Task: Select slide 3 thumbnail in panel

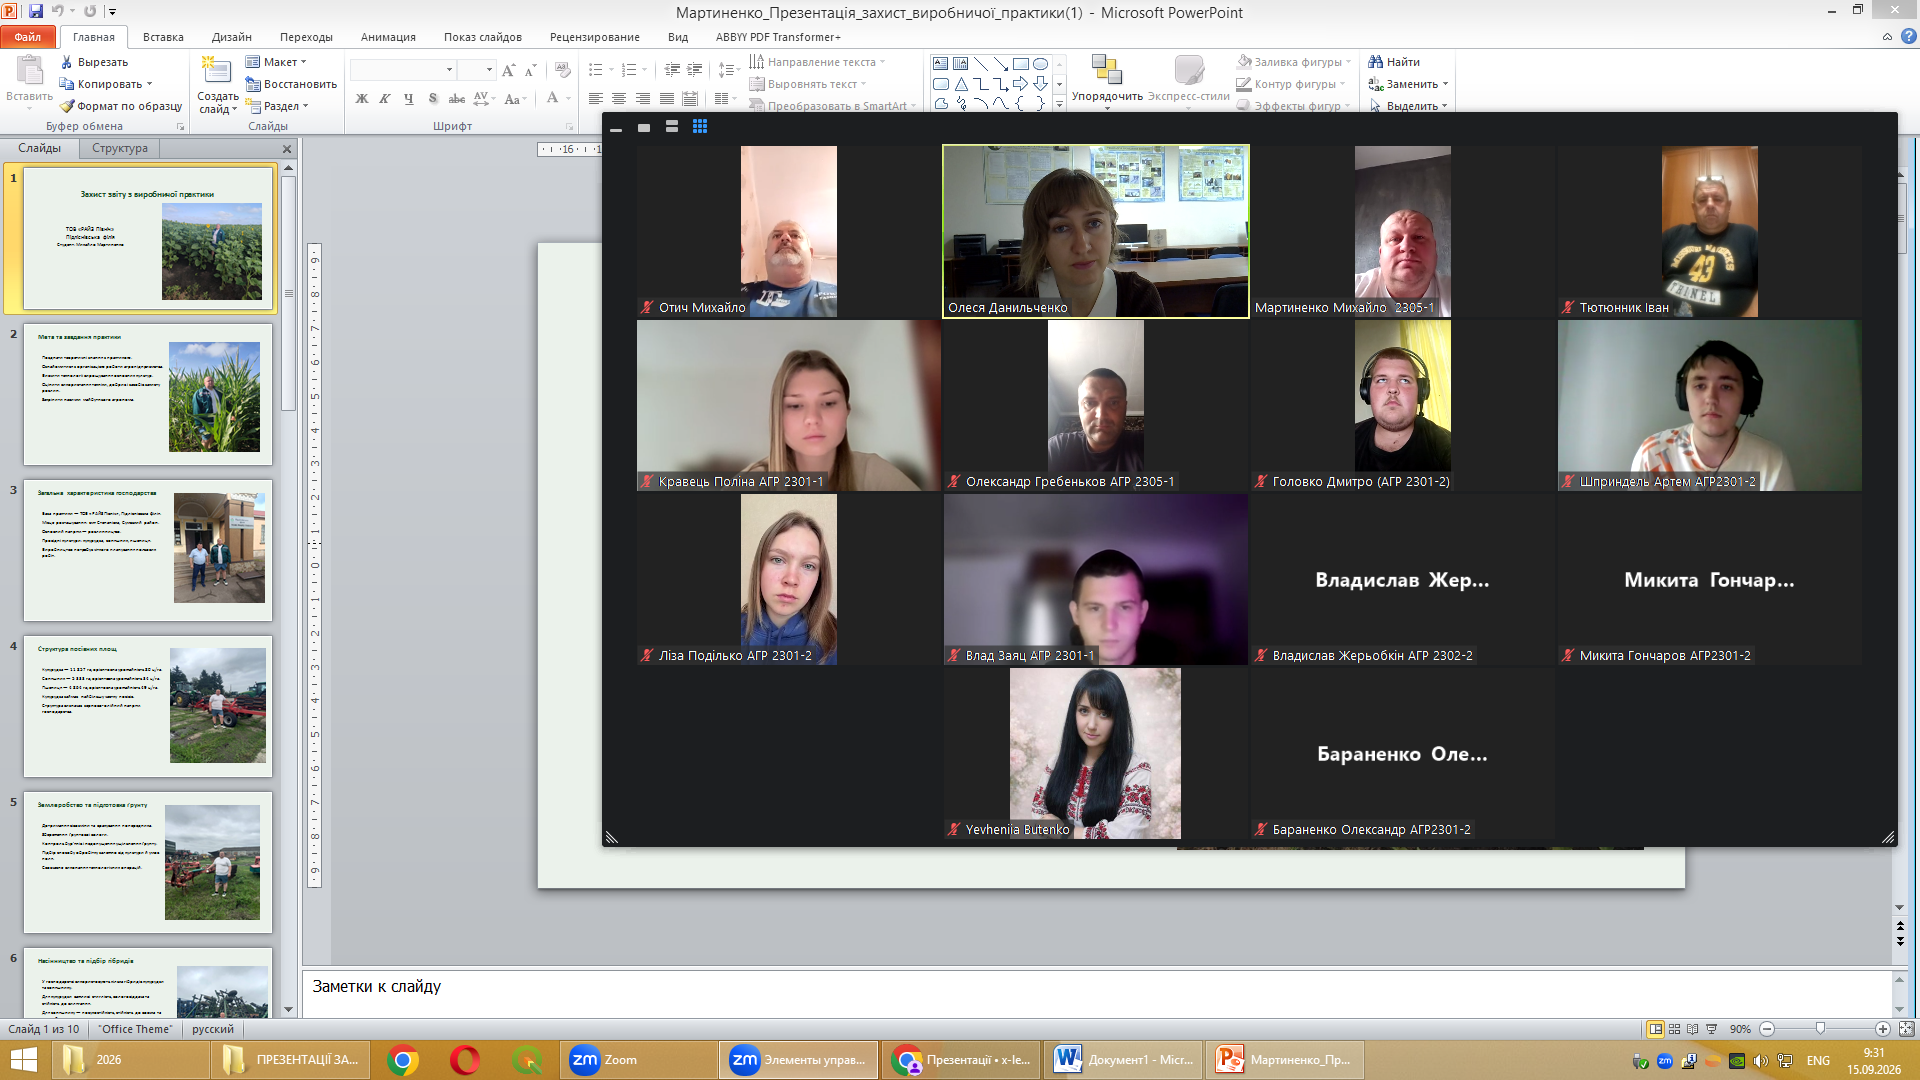Action: point(148,550)
